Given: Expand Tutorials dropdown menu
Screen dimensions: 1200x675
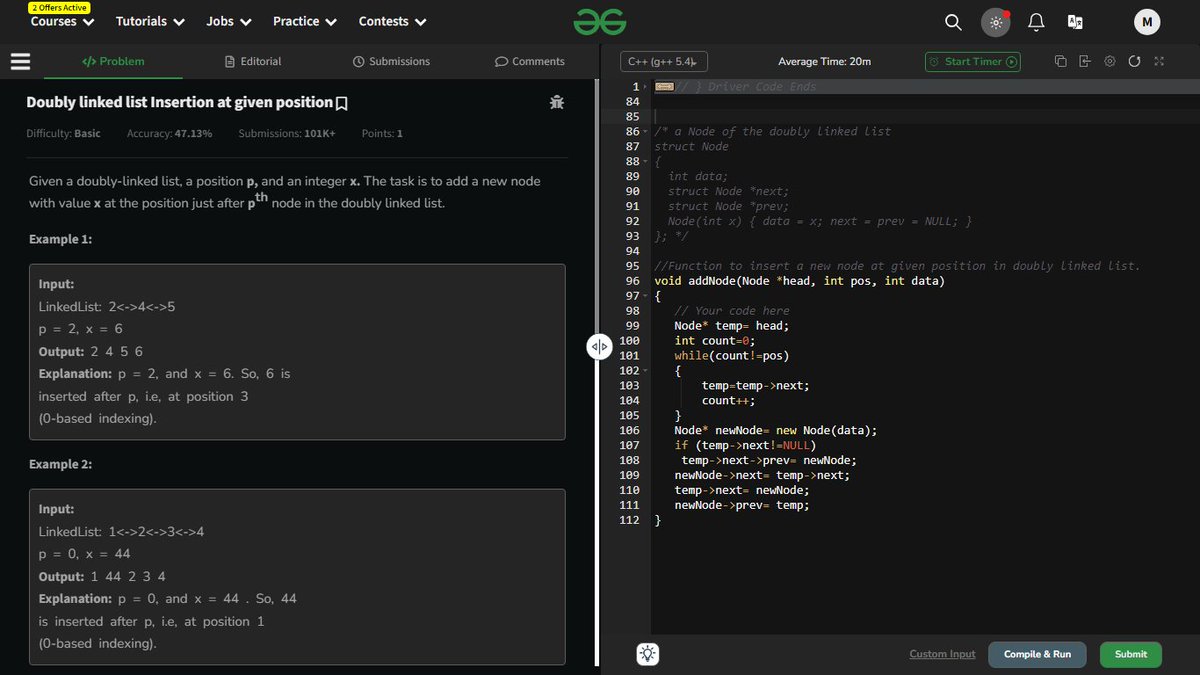Looking at the screenshot, I should click(x=150, y=21).
